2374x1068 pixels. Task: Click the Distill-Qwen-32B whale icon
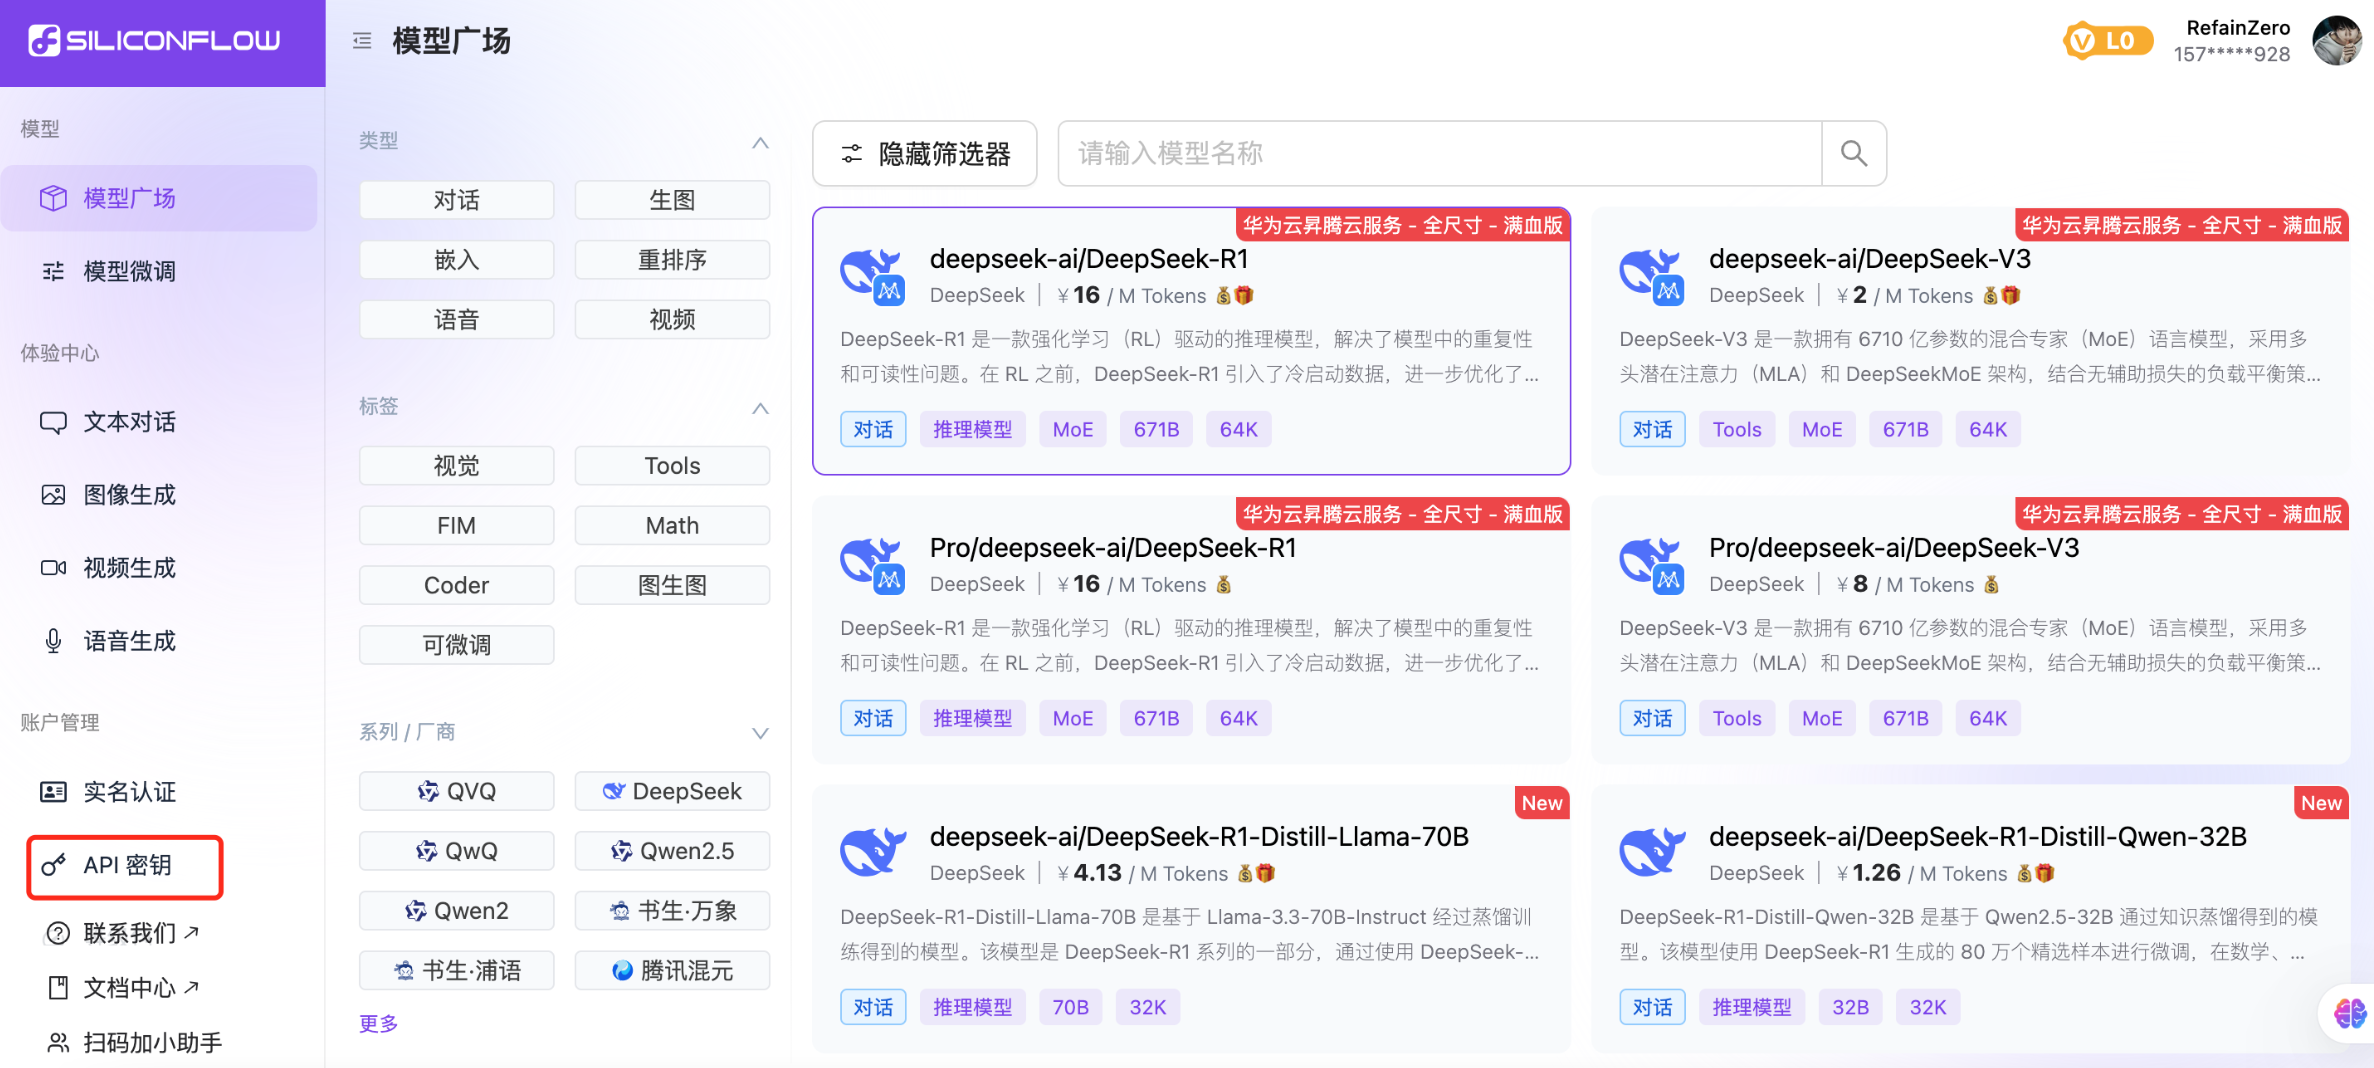tap(1652, 852)
